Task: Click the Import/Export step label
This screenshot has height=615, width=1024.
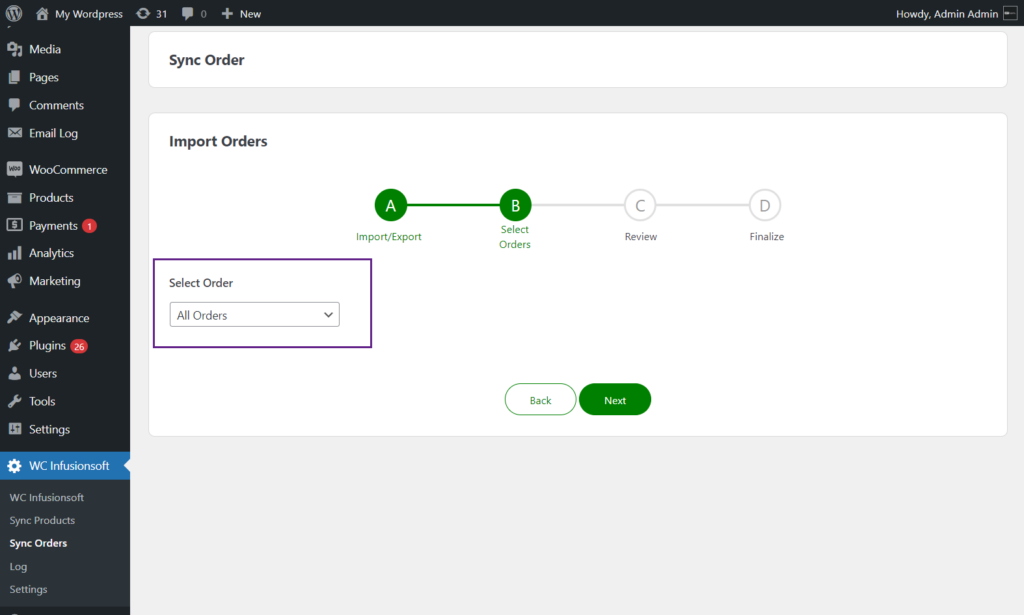Action: point(389,236)
